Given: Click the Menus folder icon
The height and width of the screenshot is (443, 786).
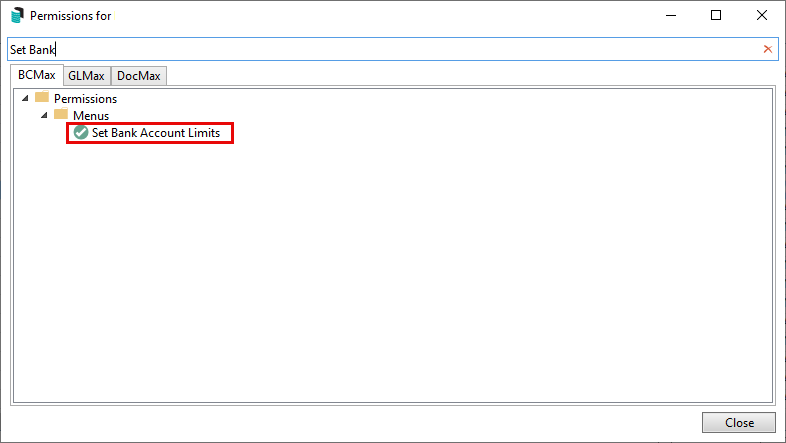Looking at the screenshot, I should [61, 114].
